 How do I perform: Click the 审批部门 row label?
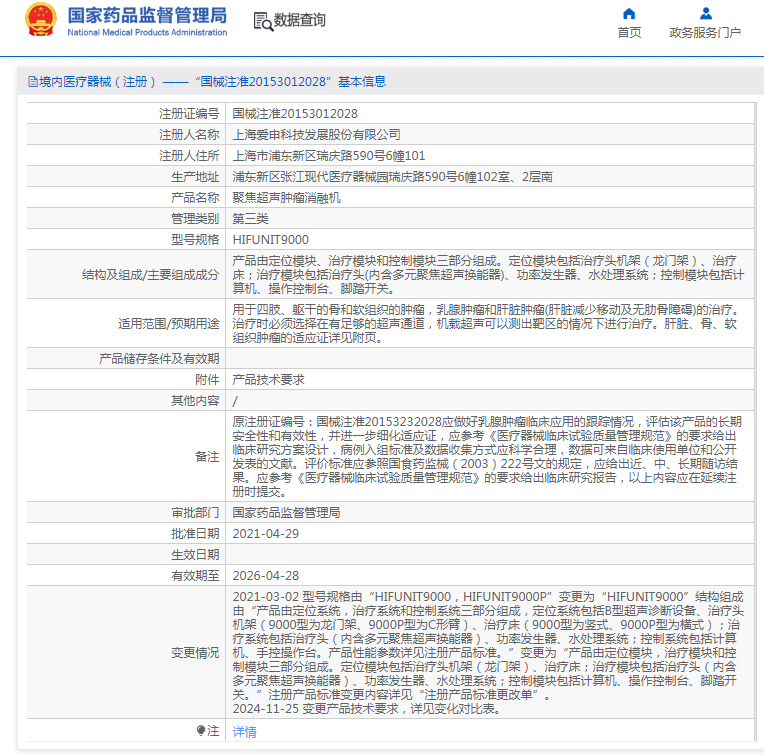195,512
